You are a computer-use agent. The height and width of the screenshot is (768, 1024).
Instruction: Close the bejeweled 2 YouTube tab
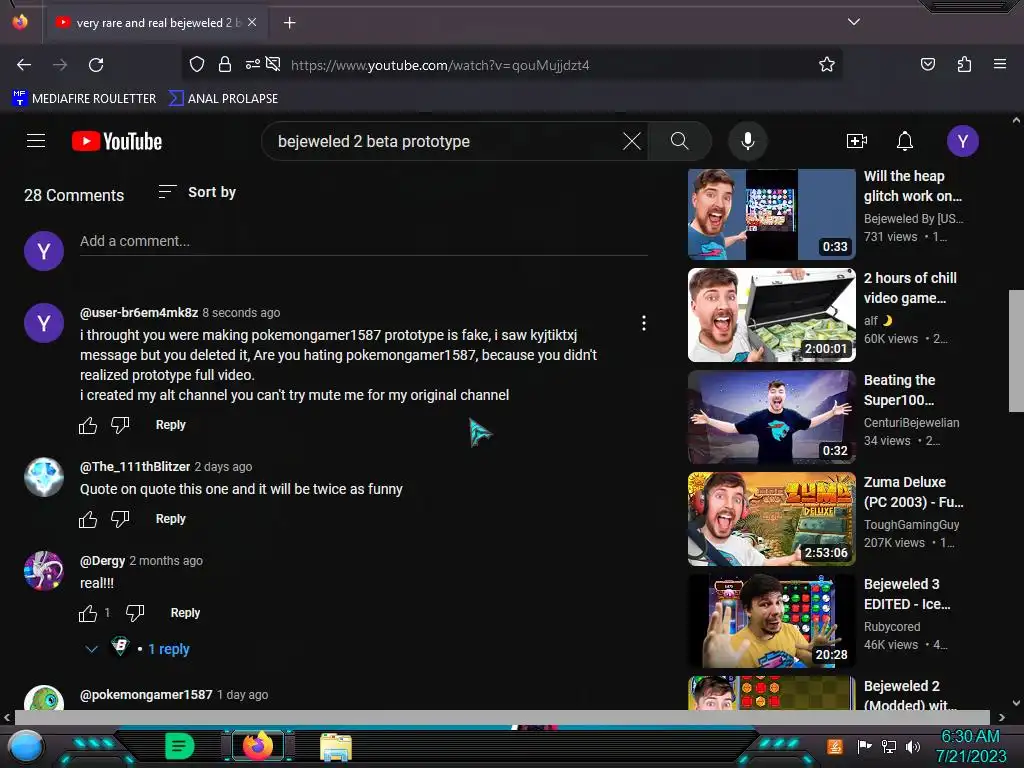coord(252,22)
